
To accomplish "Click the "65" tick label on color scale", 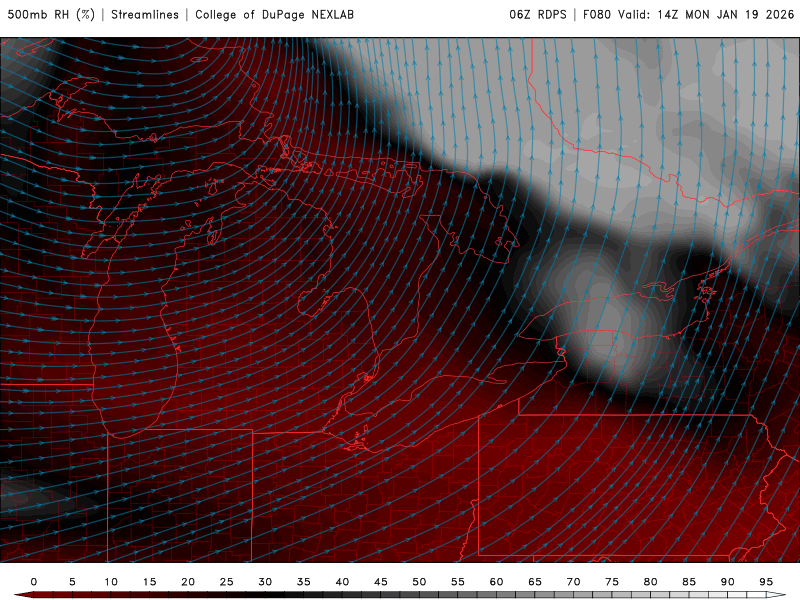I will (535, 582).
